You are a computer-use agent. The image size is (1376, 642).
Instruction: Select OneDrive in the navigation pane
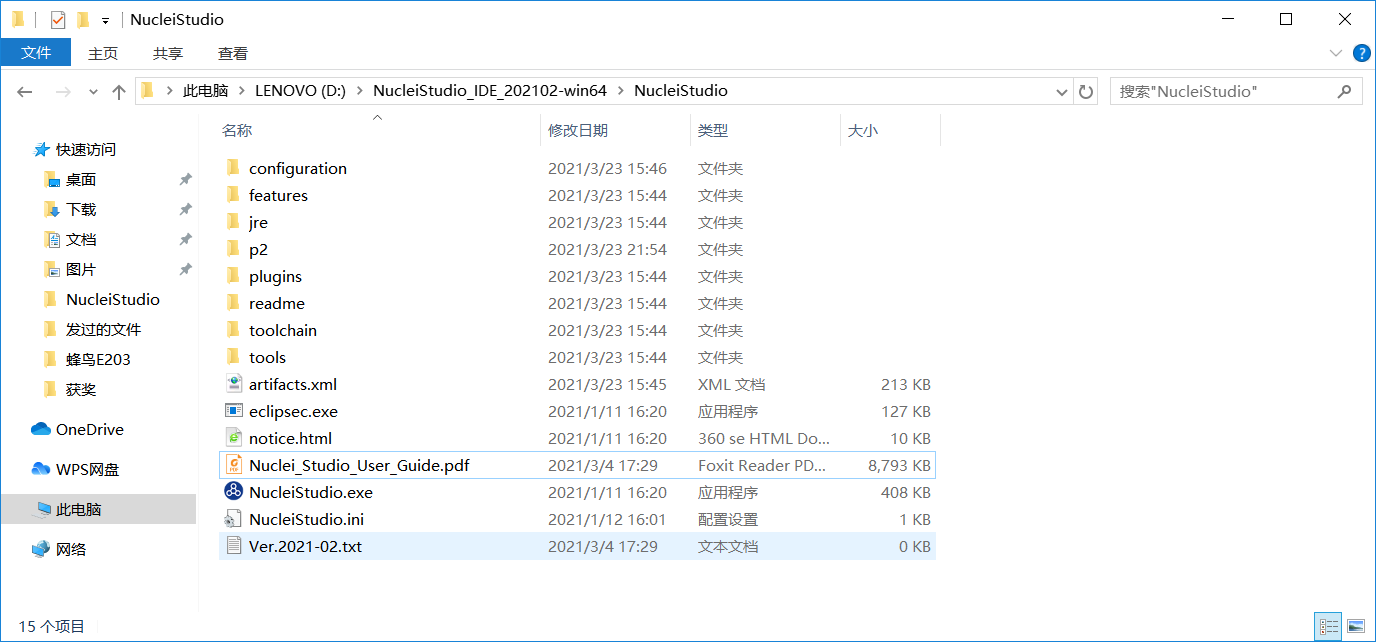[90, 429]
